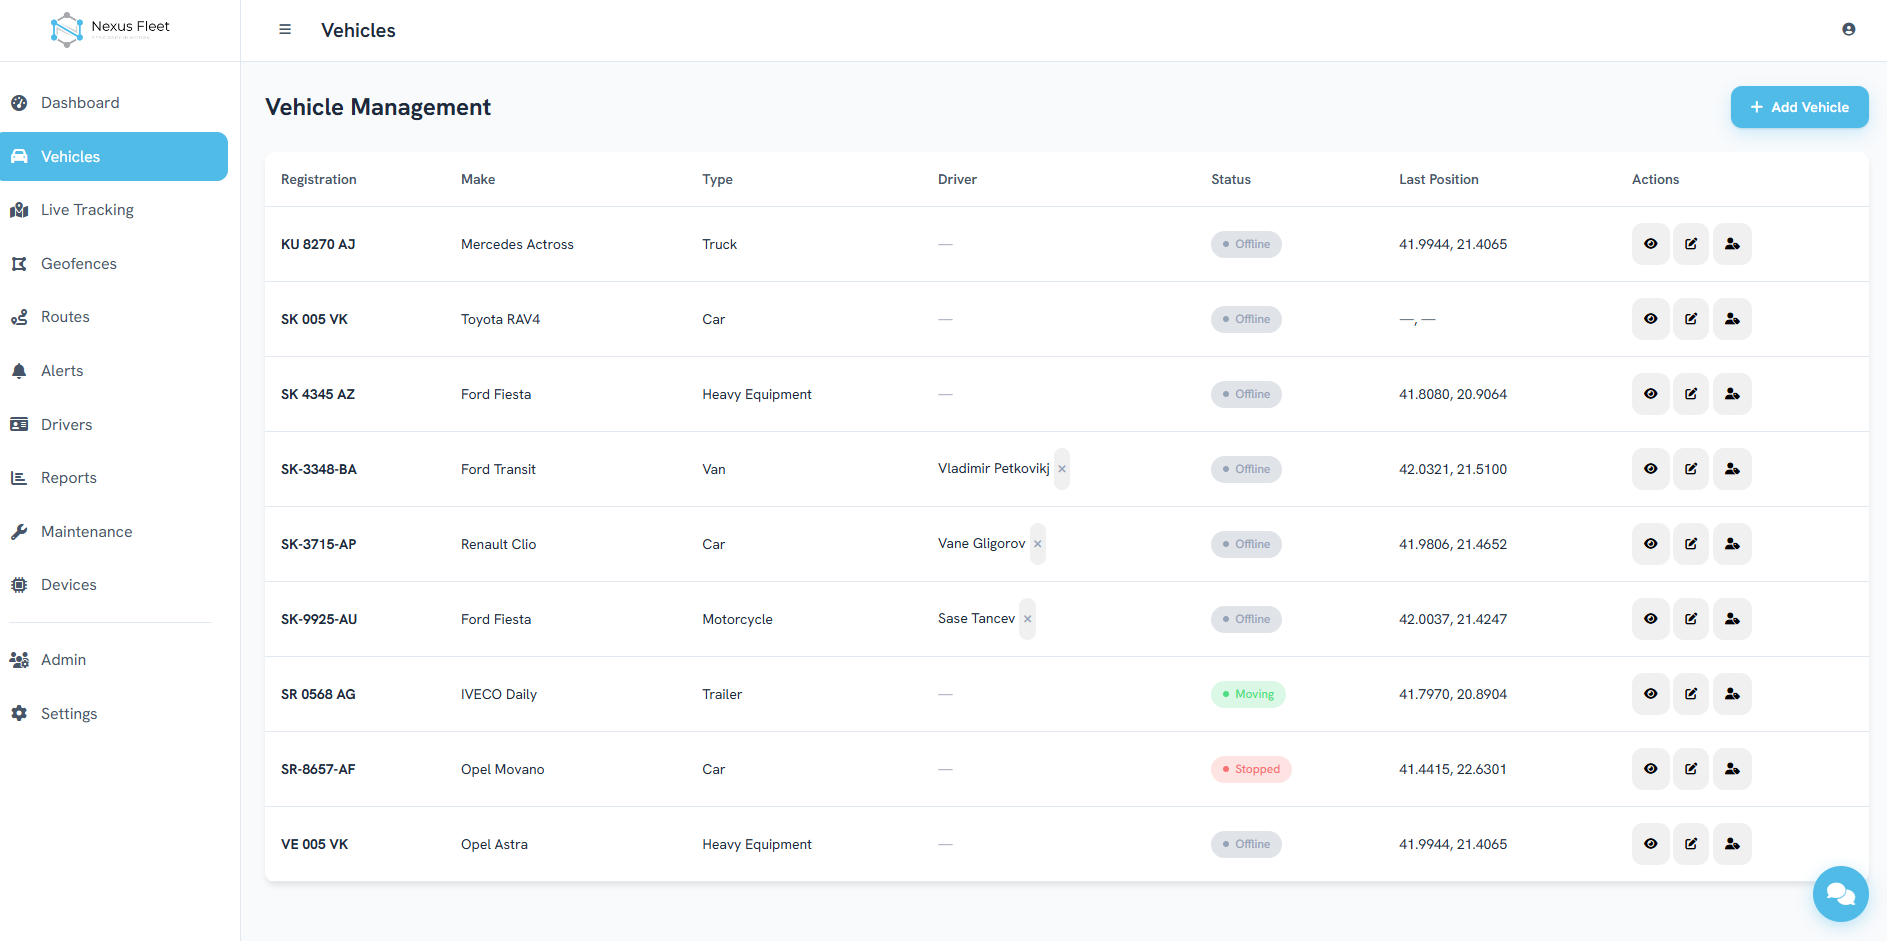The height and width of the screenshot is (941, 1887).
Task: Remove Vladimir Petkovikj from SK-3348-BA
Action: click(x=1062, y=469)
